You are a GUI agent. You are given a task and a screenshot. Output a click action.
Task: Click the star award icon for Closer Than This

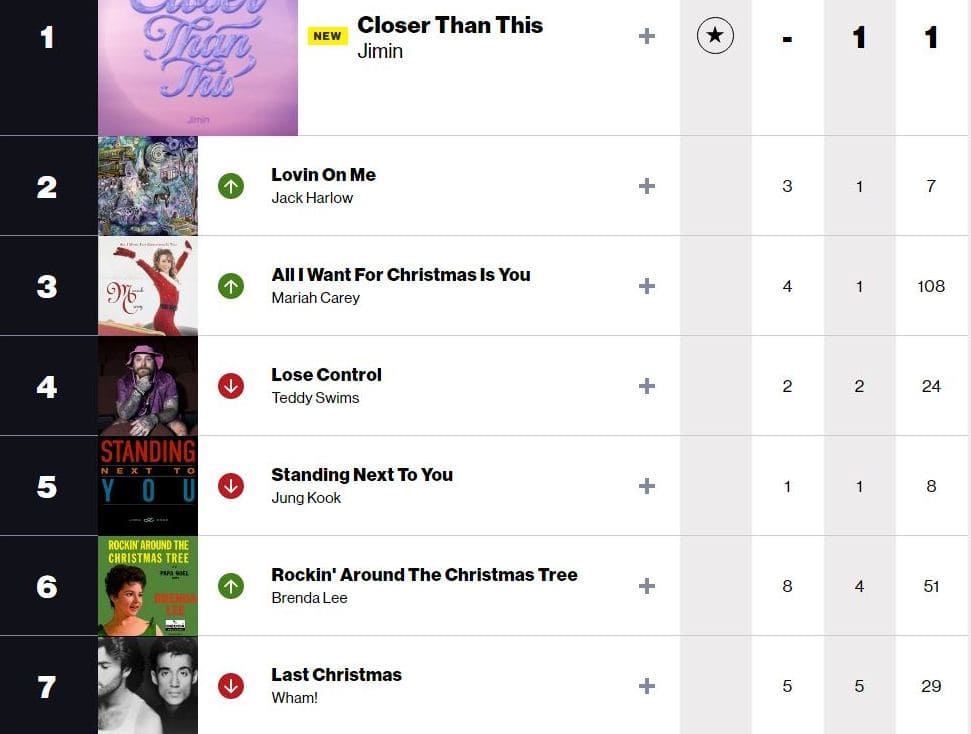pos(715,37)
